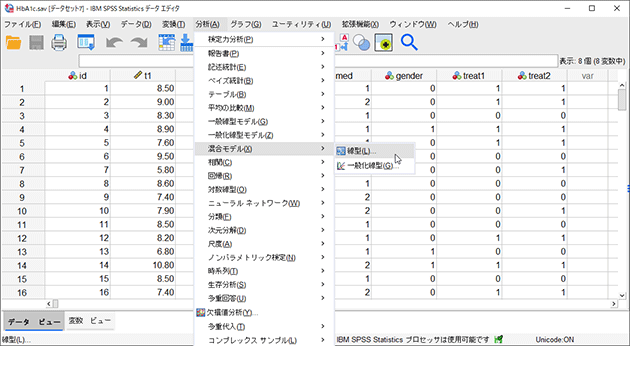This screenshot has height=380, width=630.
Task: Switch to the データ ビュー tab
Action: tap(34, 322)
